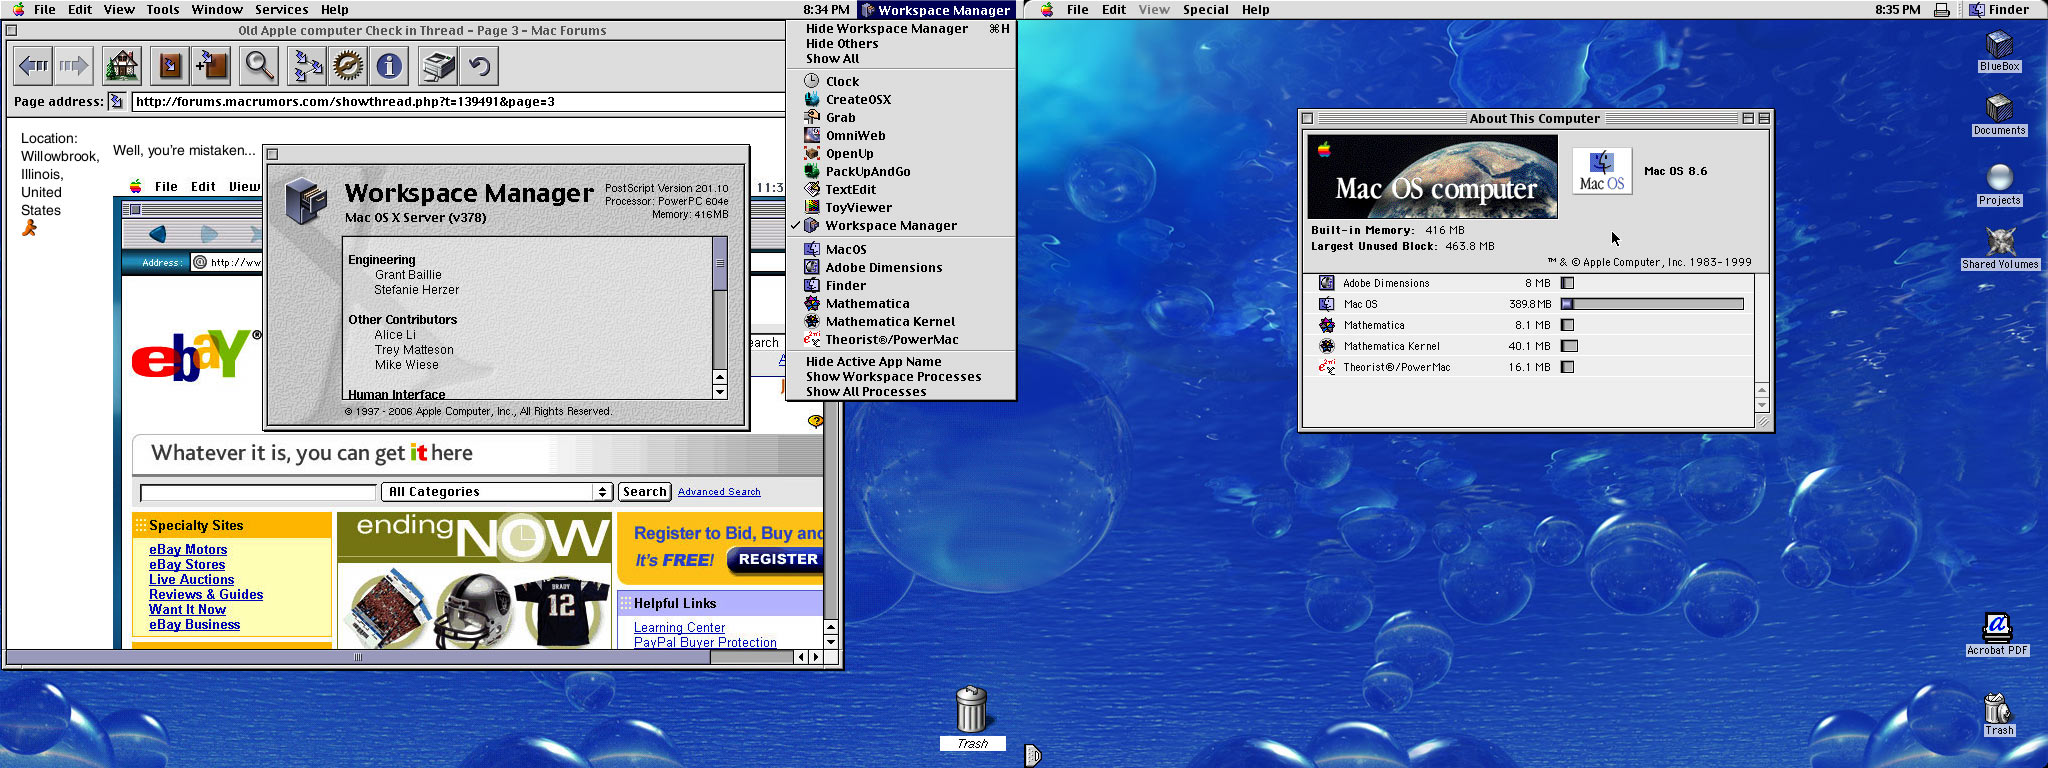Screen dimensions: 2048x768
Task: Print the page using the printer icon
Action: [438, 66]
